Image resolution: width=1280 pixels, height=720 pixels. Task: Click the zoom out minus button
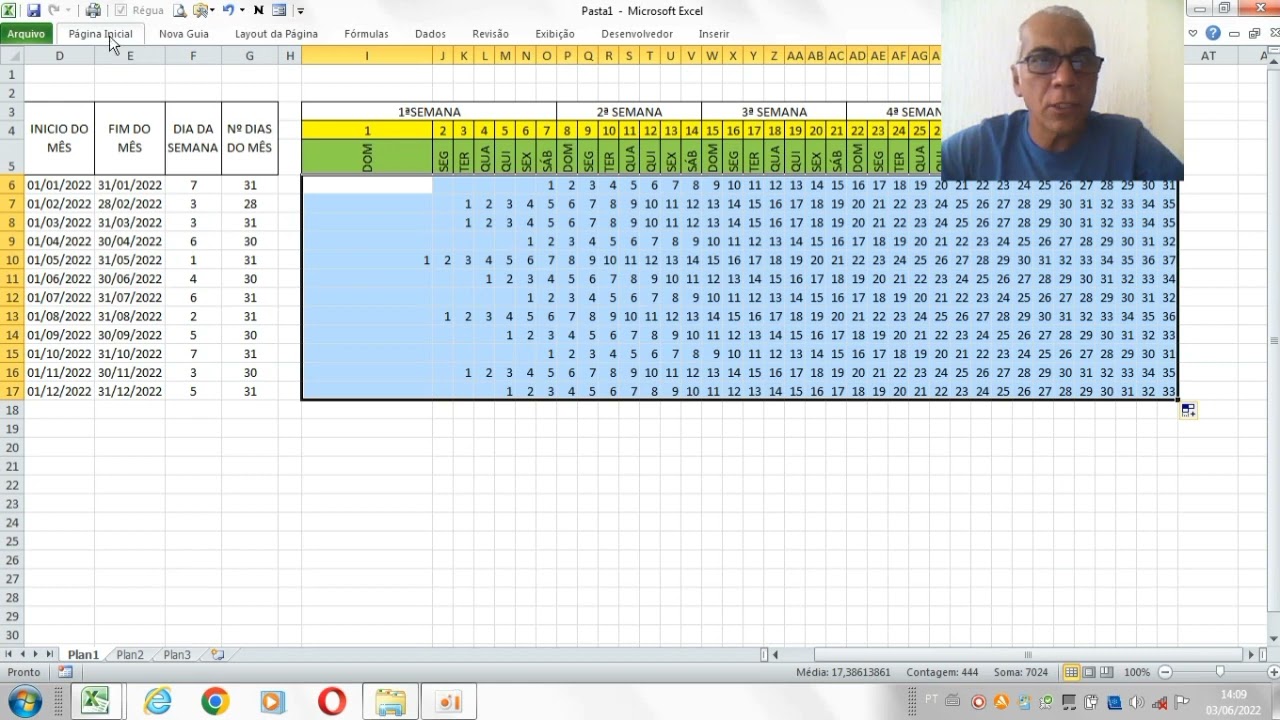coord(1164,672)
